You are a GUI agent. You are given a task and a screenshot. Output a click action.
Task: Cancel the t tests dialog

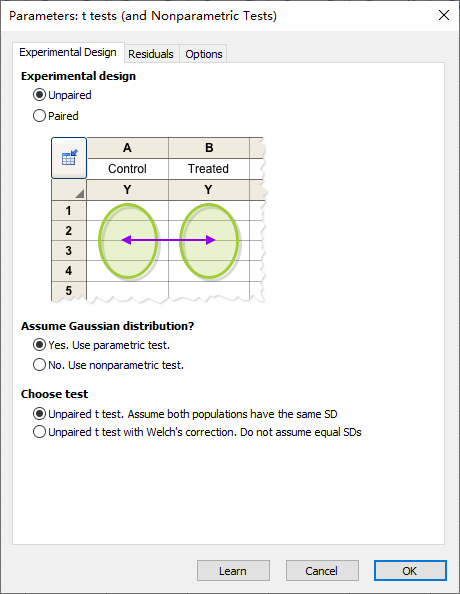point(322,571)
